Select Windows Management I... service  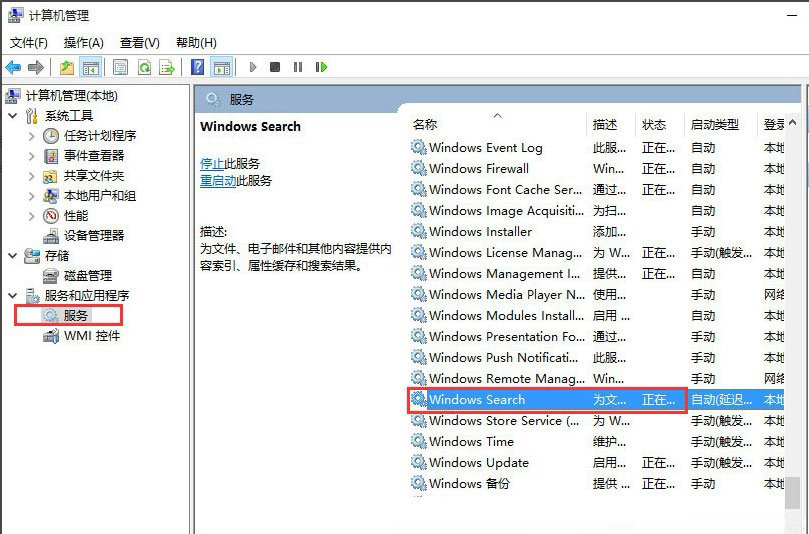pos(597,273)
